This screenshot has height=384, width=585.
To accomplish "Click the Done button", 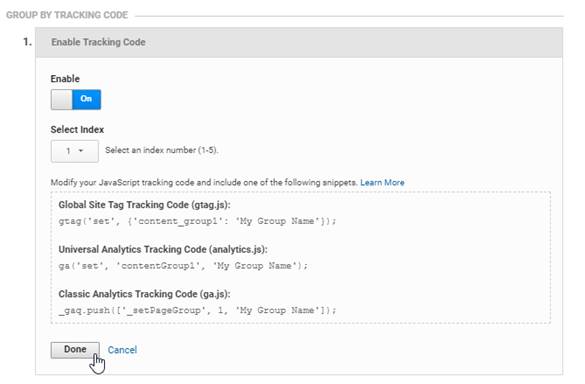I will point(75,350).
